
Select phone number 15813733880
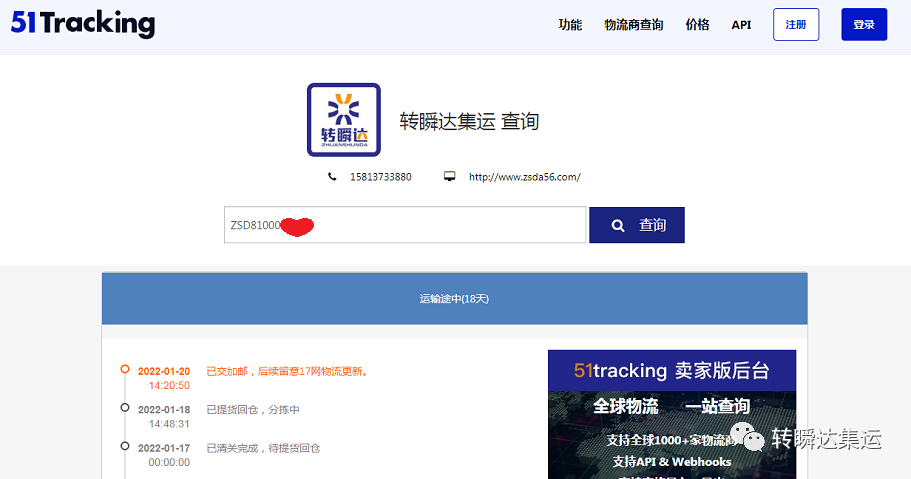tap(381, 177)
